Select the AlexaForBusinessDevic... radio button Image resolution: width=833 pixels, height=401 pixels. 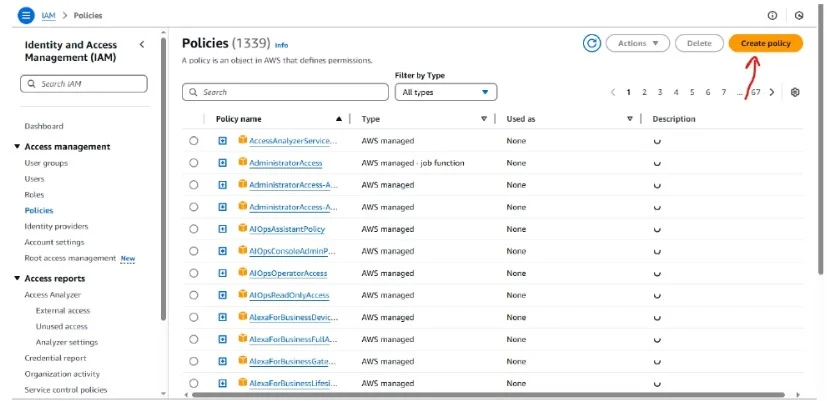193,317
